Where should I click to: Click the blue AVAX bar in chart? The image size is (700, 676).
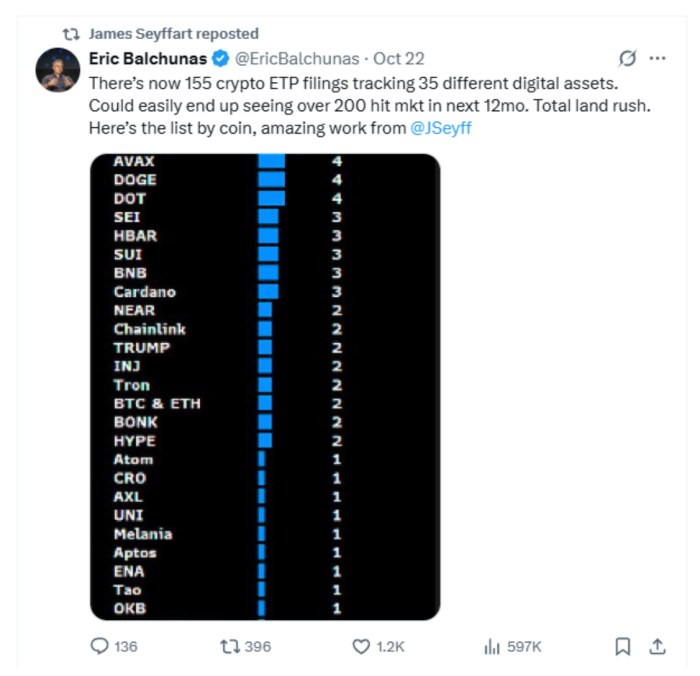click(x=271, y=161)
